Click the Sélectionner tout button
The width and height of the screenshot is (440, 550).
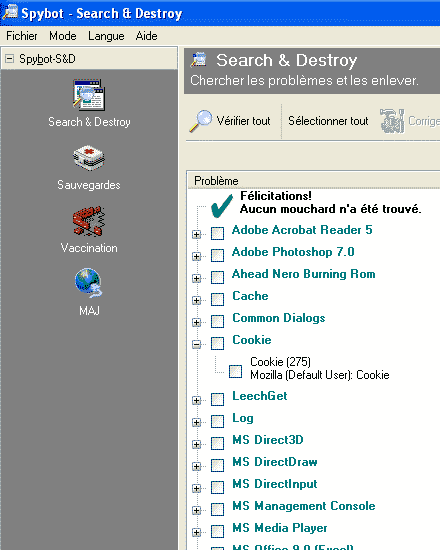pyautogui.click(x=328, y=121)
